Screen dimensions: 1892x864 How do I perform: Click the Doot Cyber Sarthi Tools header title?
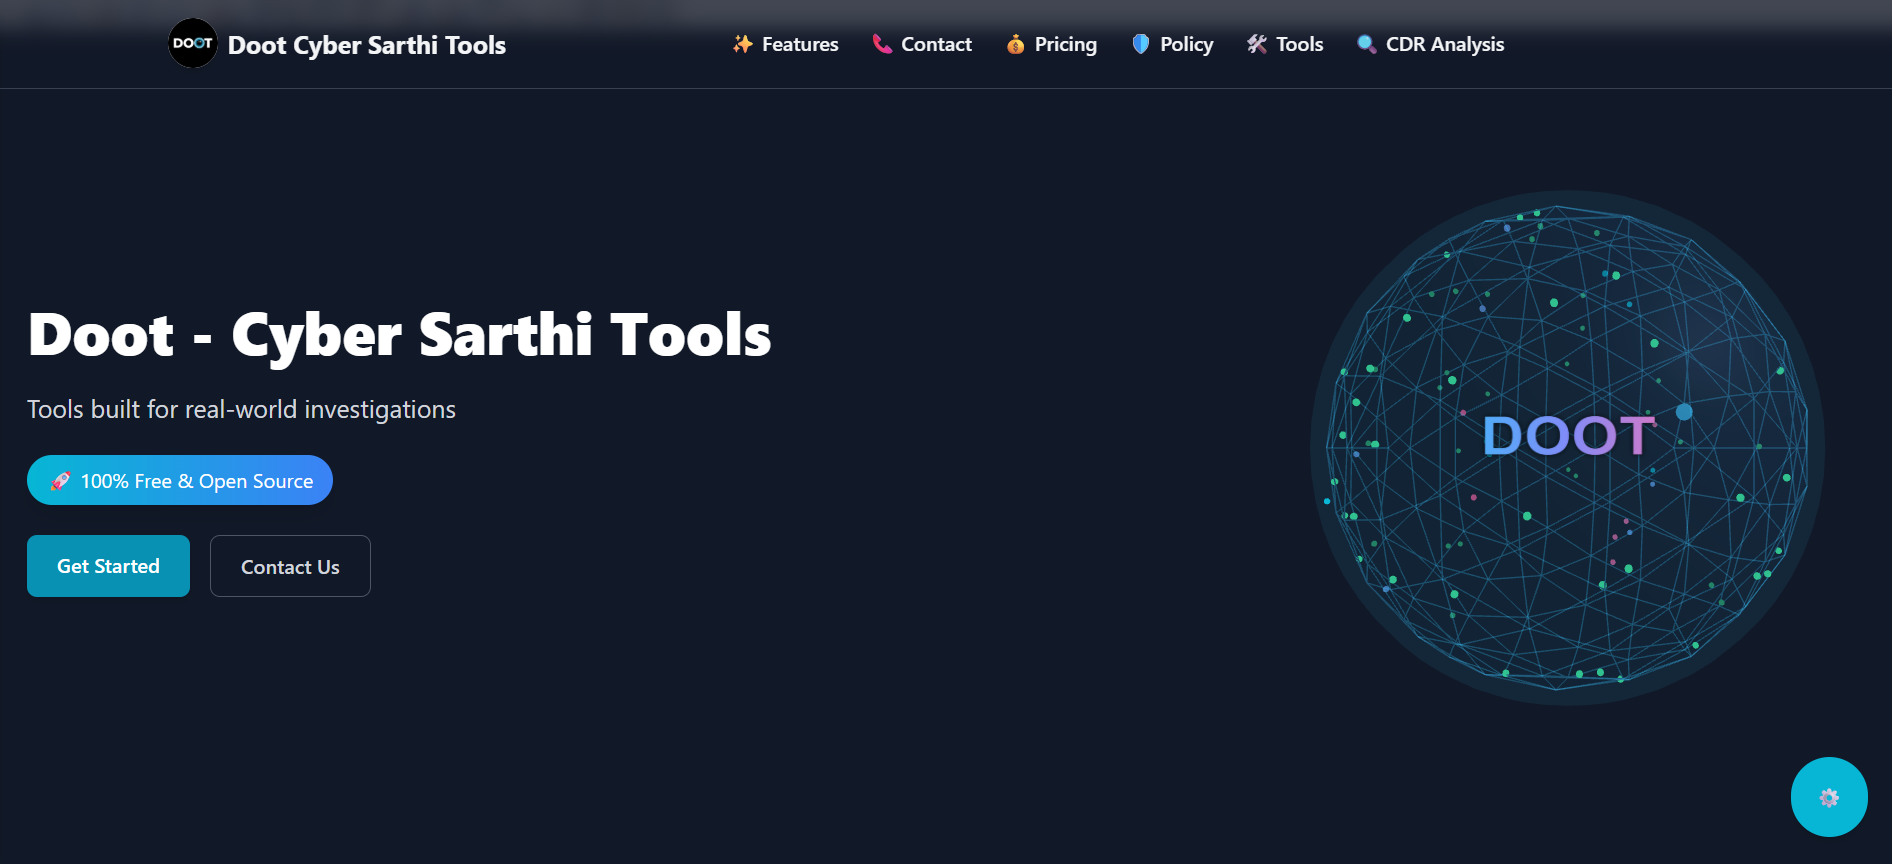pos(367,45)
